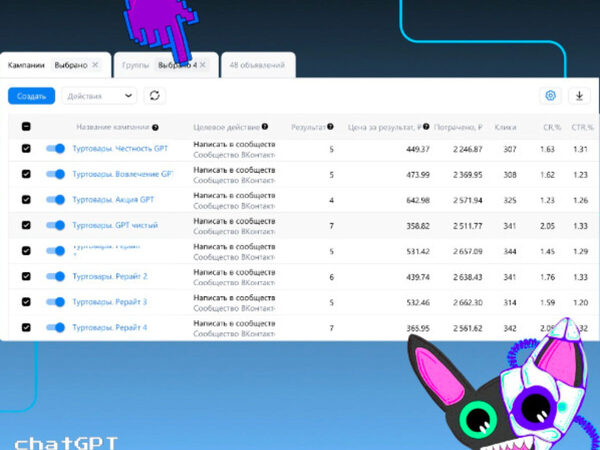The width and height of the screenshot is (600, 450).
Task: Toggle off campaign Туртовары. Честность GPT
Action: click(x=56, y=149)
